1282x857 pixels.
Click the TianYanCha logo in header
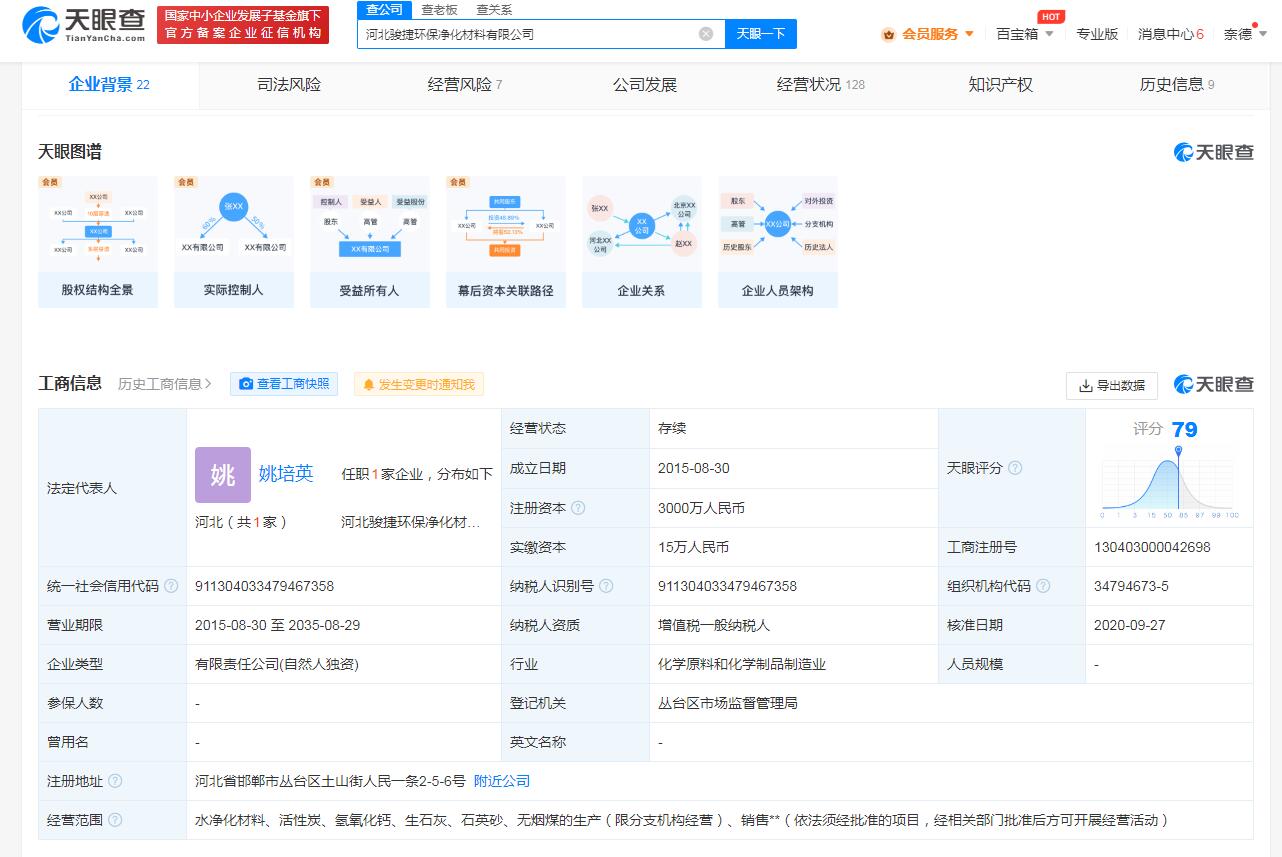pyautogui.click(x=84, y=24)
